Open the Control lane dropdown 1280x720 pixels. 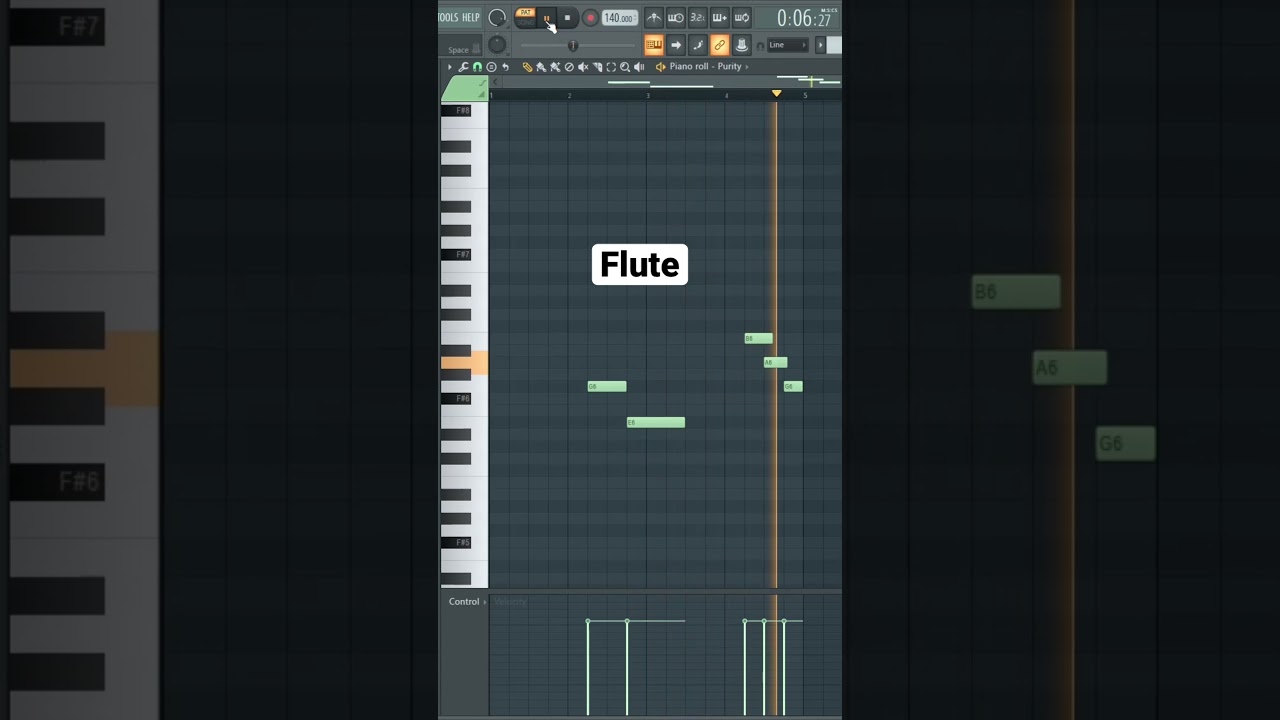pos(466,601)
